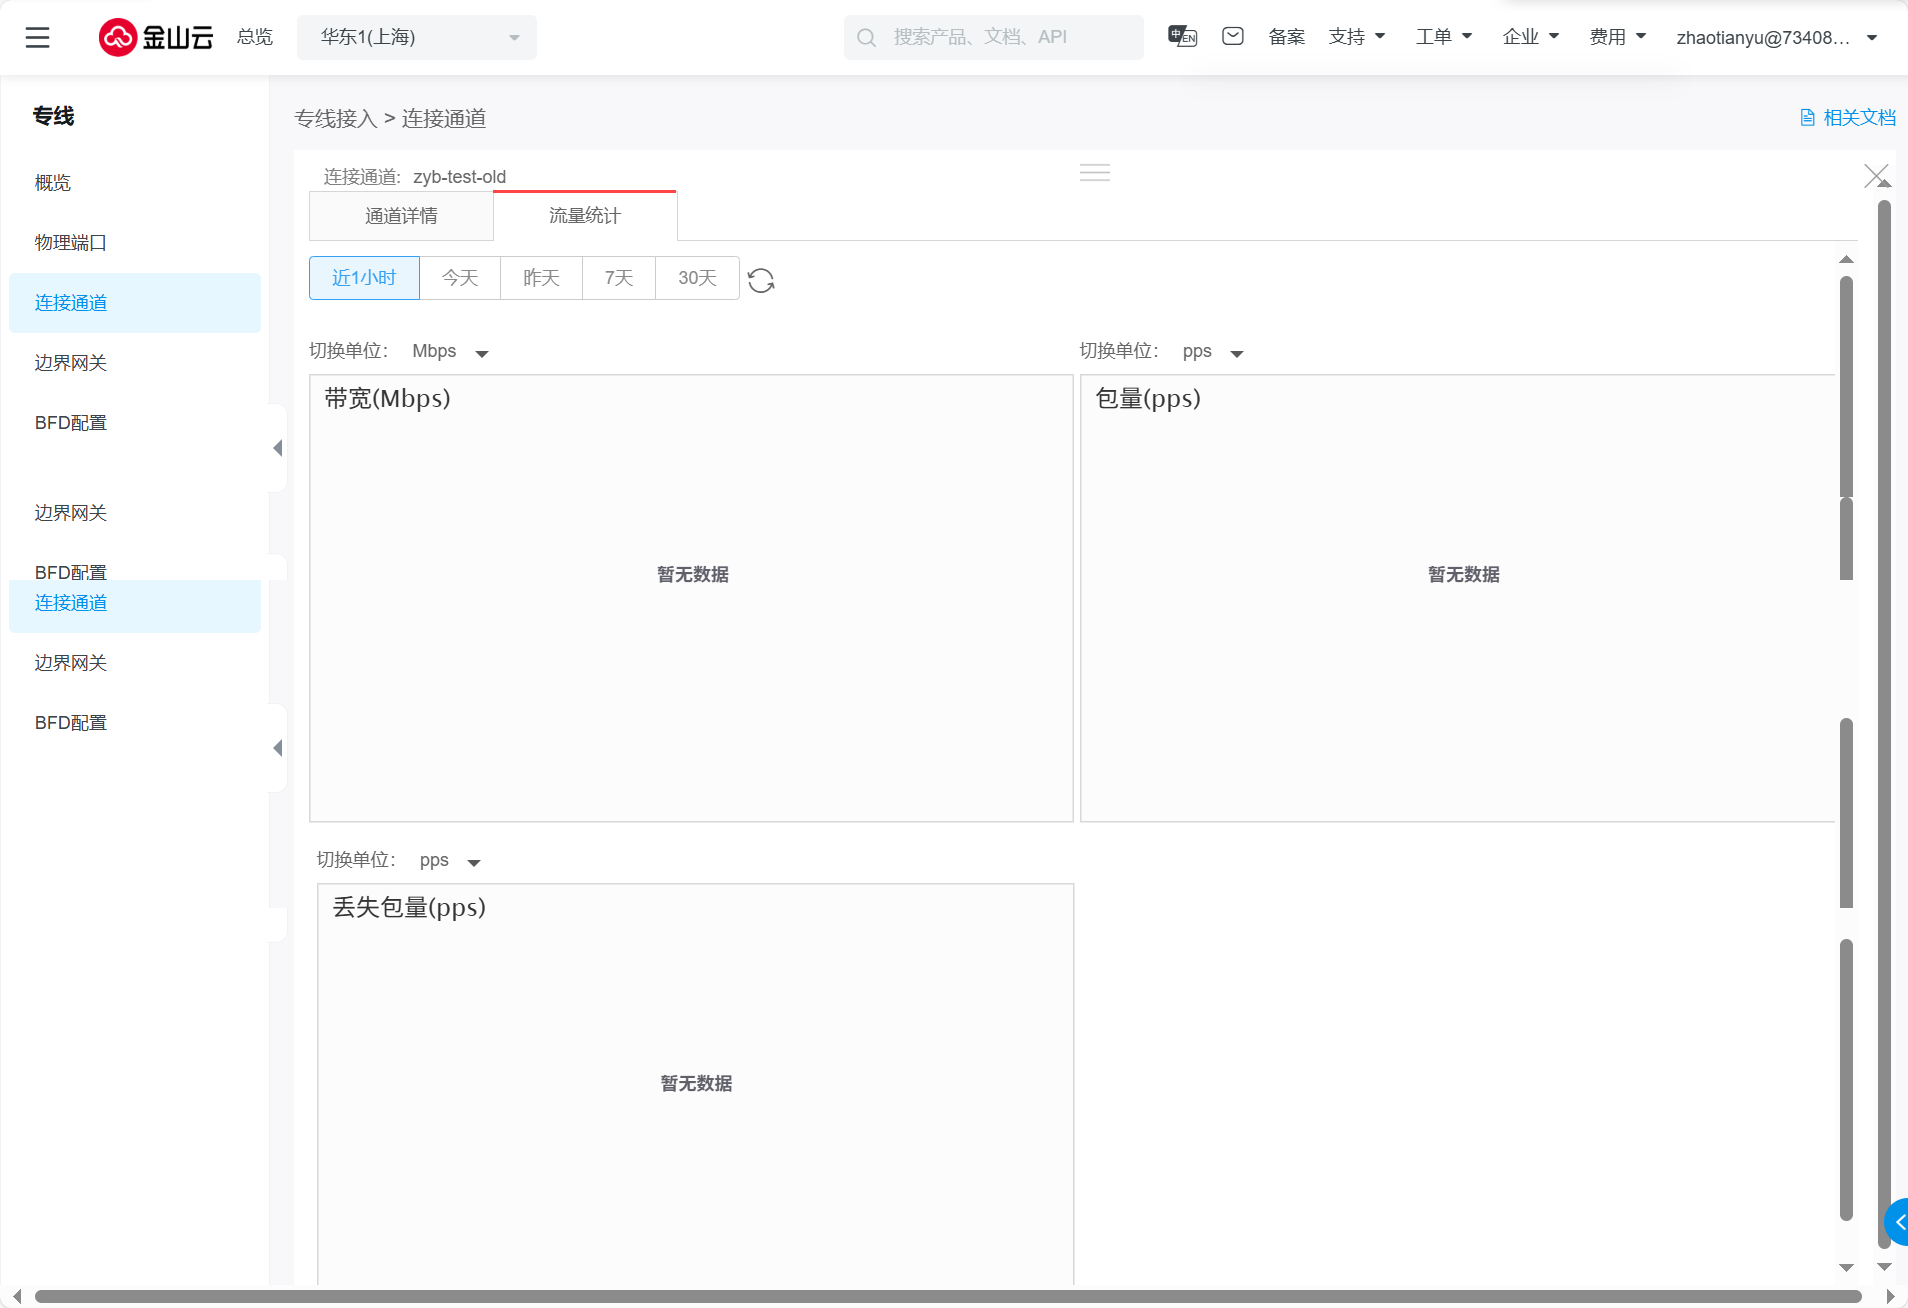Click the Kingsoft Cloud logo
Viewport: 1908px width, 1308px height.
point(156,37)
